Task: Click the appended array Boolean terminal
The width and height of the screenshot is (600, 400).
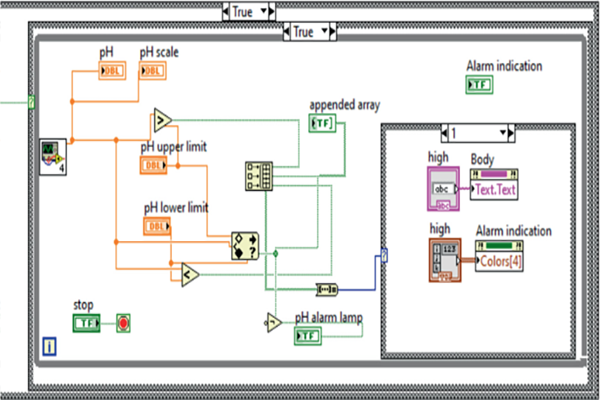Action: coord(324,123)
